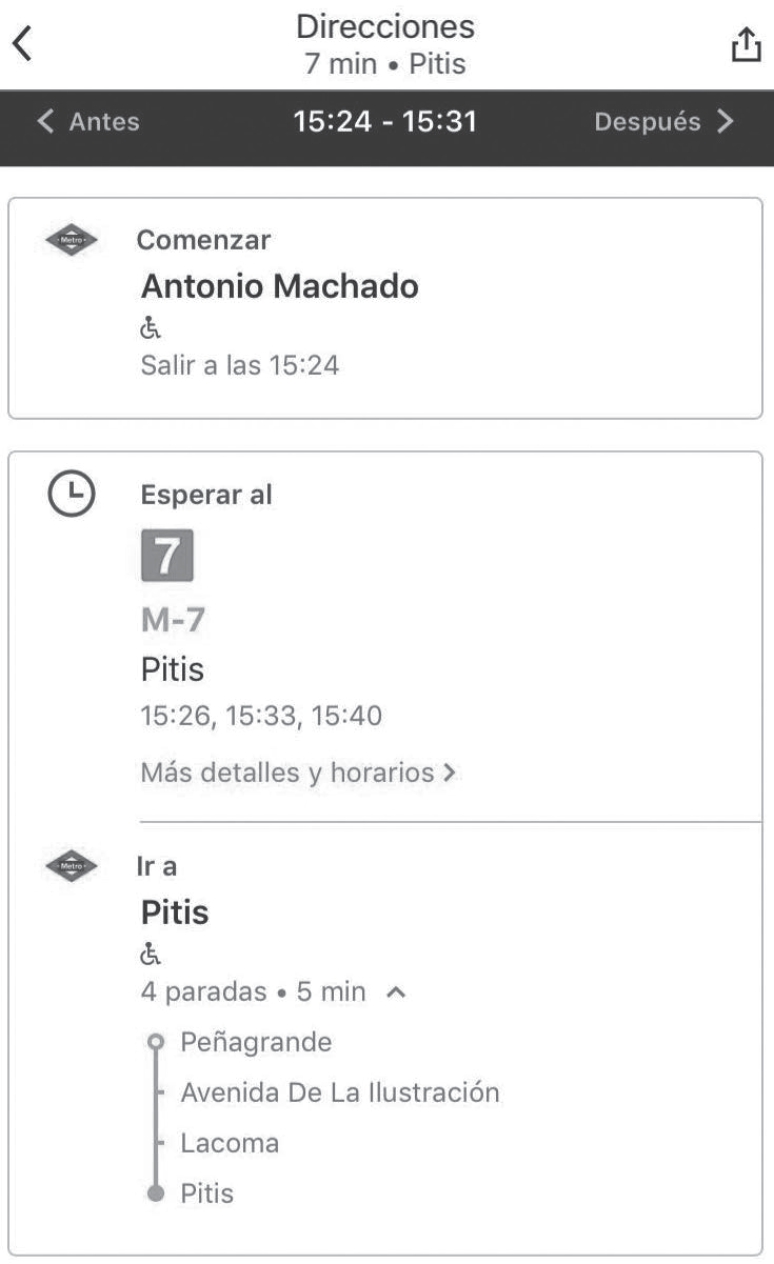Select the final Pitis stop in list
The width and height of the screenshot is (774, 1264).
pos(207,1193)
